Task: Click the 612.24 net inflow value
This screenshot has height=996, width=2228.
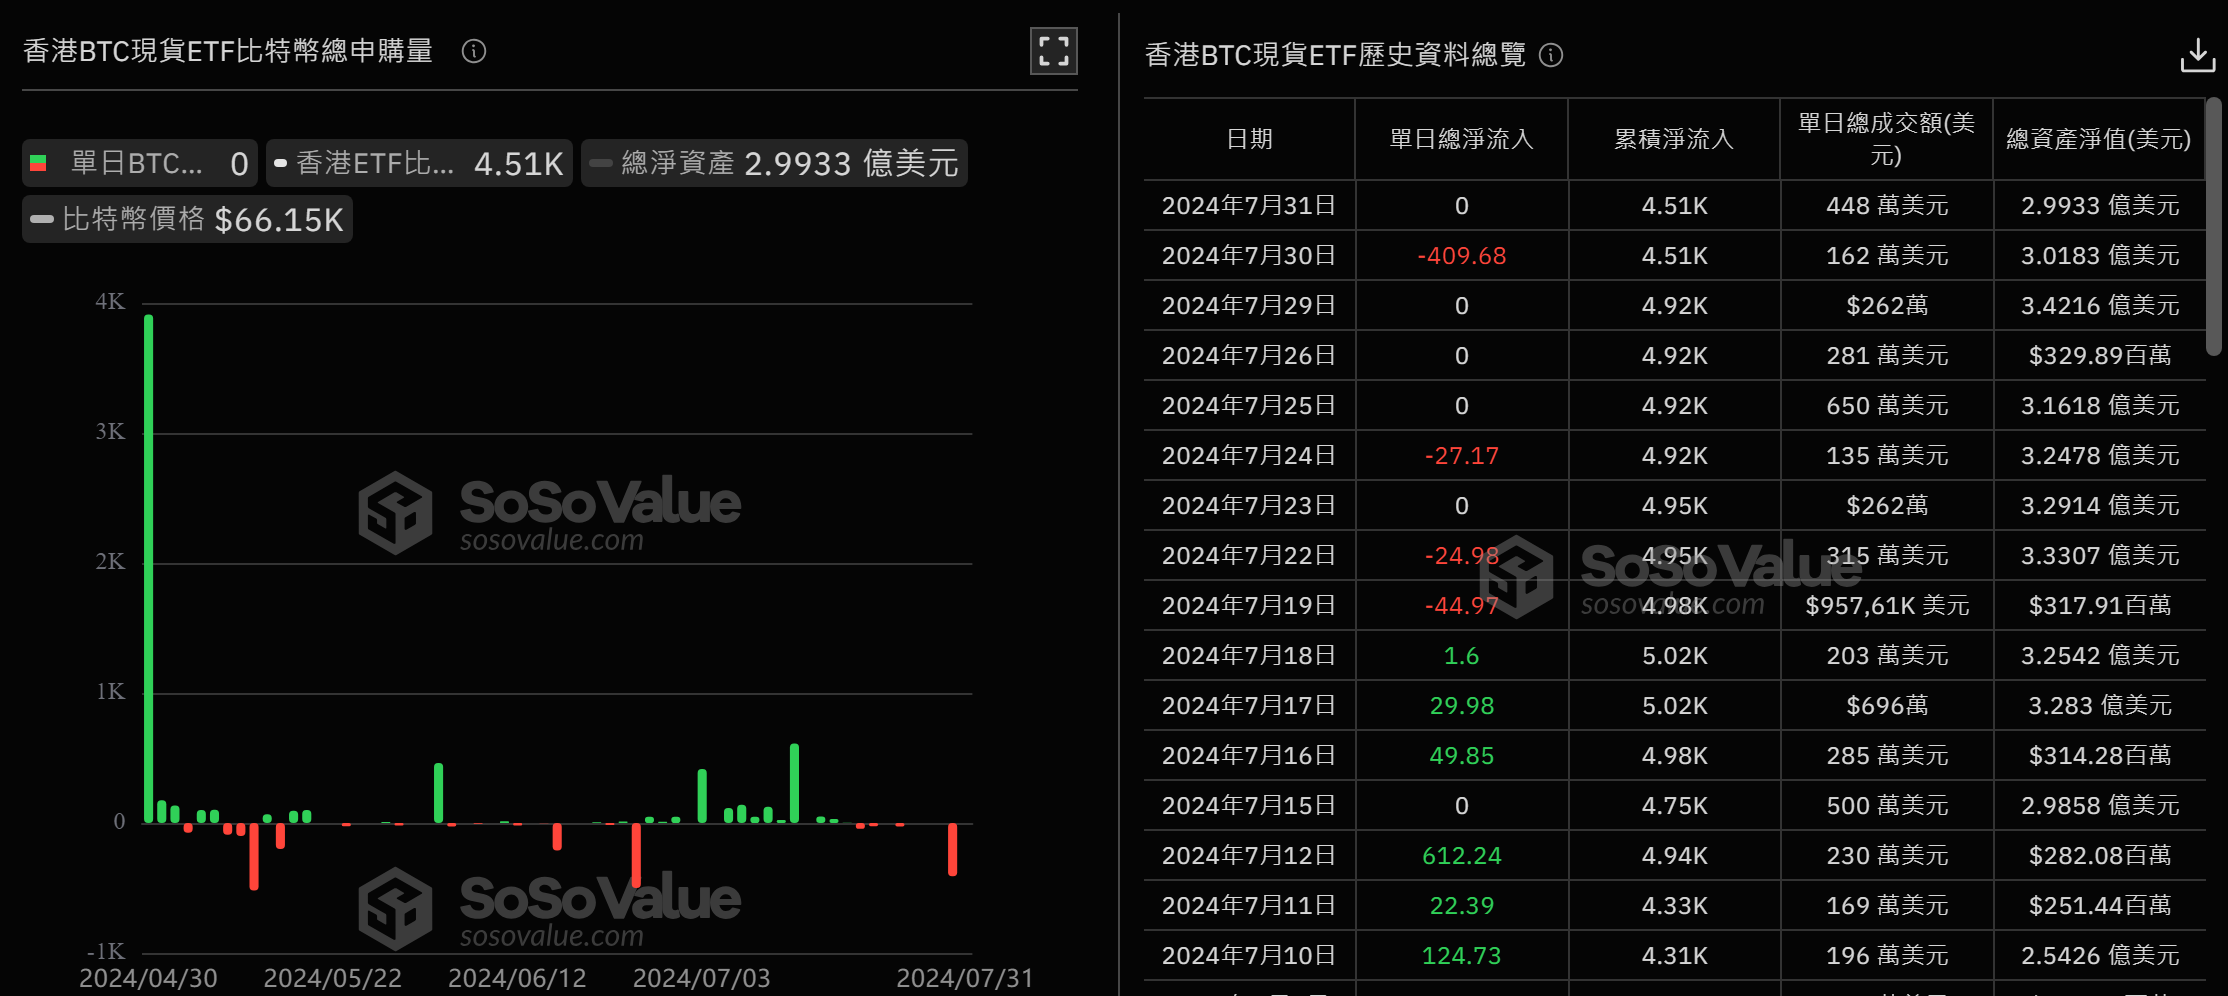Action: click(x=1461, y=855)
